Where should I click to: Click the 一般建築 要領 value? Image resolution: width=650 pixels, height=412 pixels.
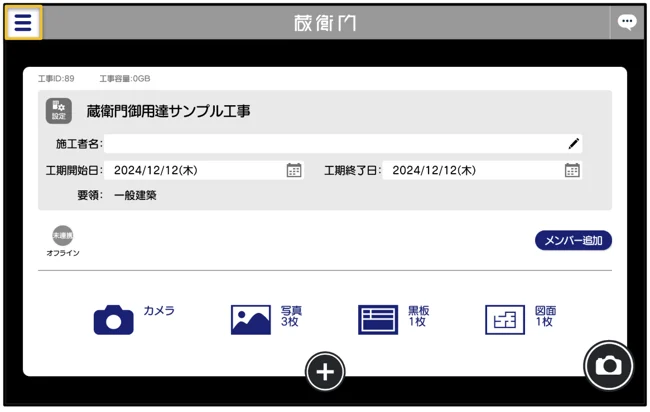pyautogui.click(x=135, y=196)
